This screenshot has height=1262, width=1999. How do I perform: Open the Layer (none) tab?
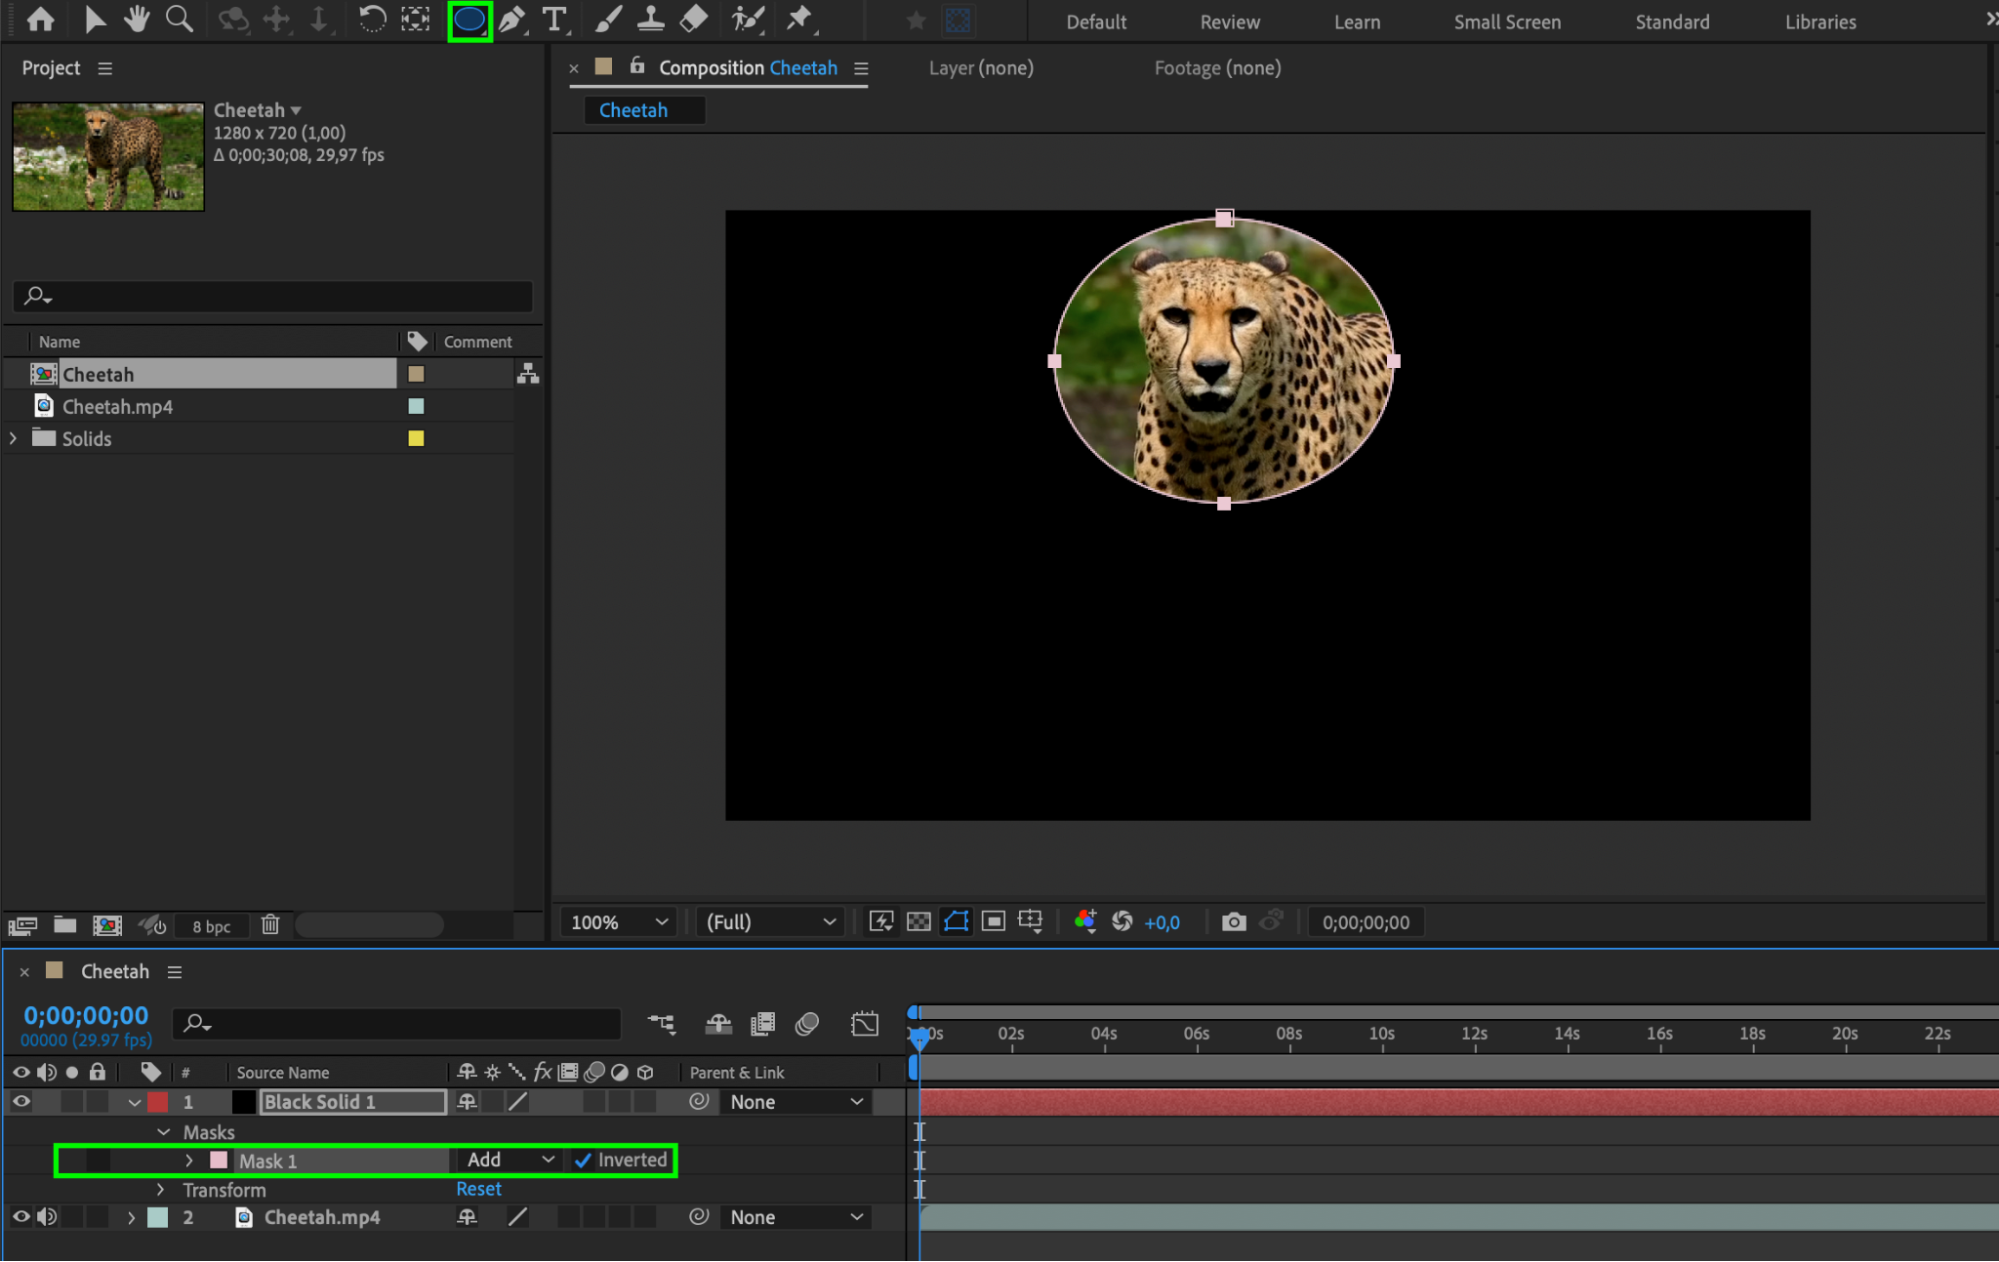coord(980,68)
